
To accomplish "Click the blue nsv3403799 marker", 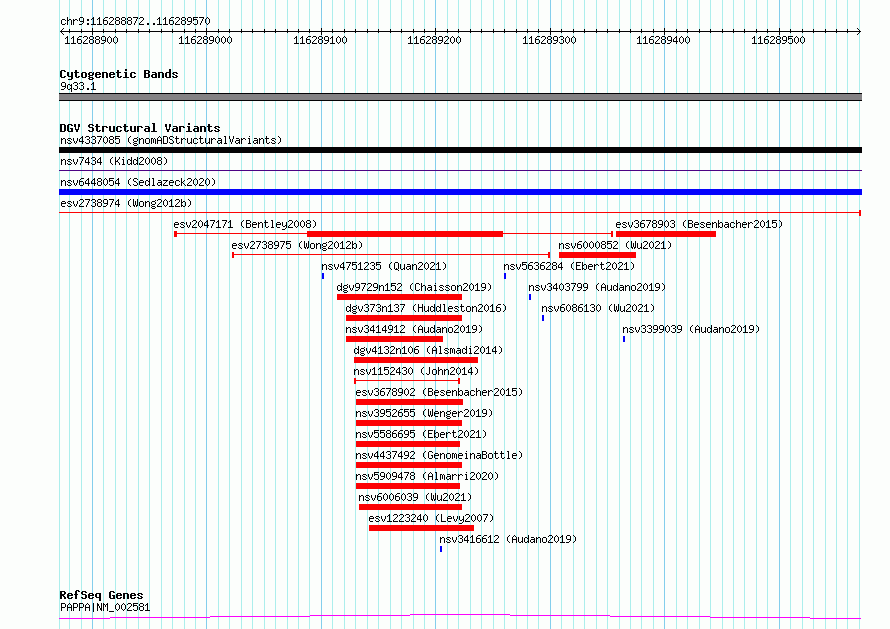I will (x=530, y=297).
